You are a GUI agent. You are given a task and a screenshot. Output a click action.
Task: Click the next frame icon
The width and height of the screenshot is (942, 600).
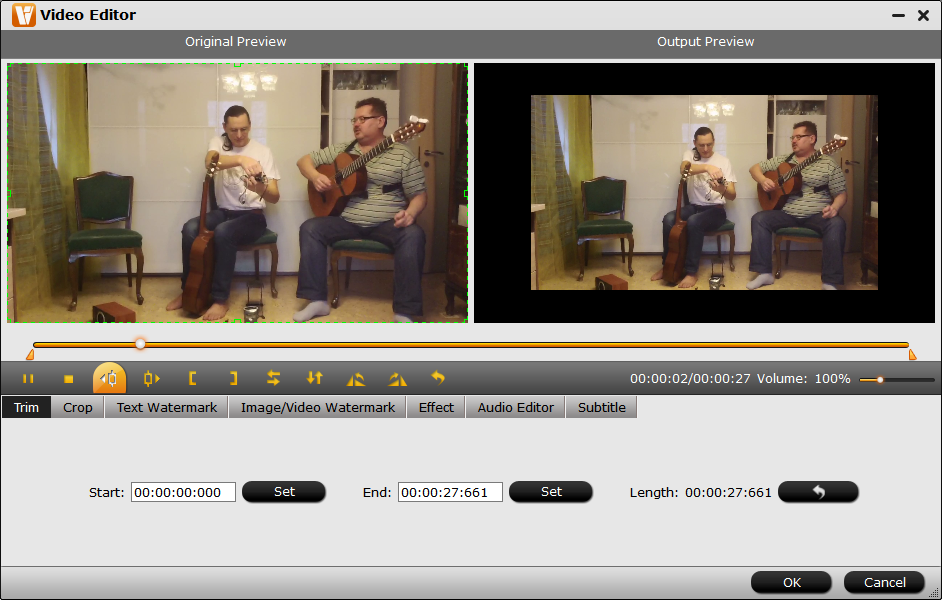point(151,379)
